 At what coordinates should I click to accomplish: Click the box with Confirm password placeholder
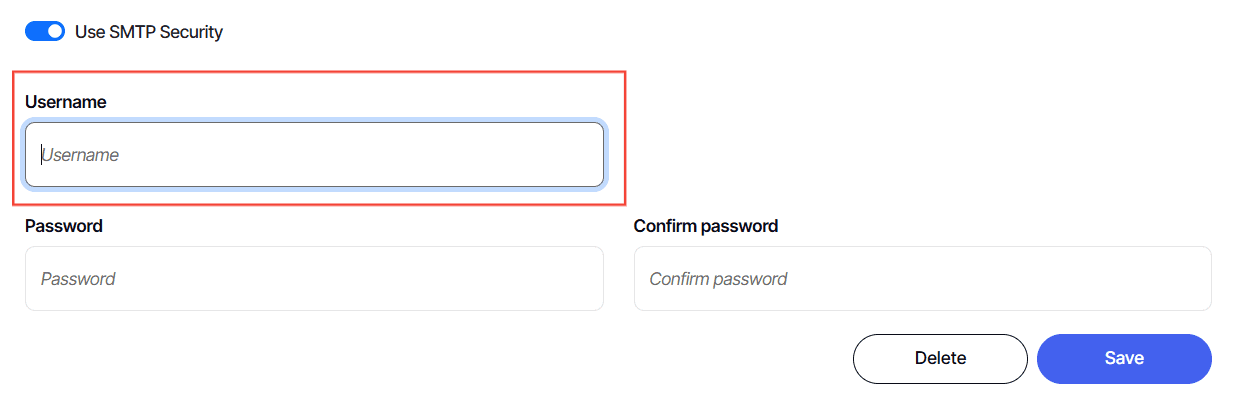pyautogui.click(x=923, y=279)
